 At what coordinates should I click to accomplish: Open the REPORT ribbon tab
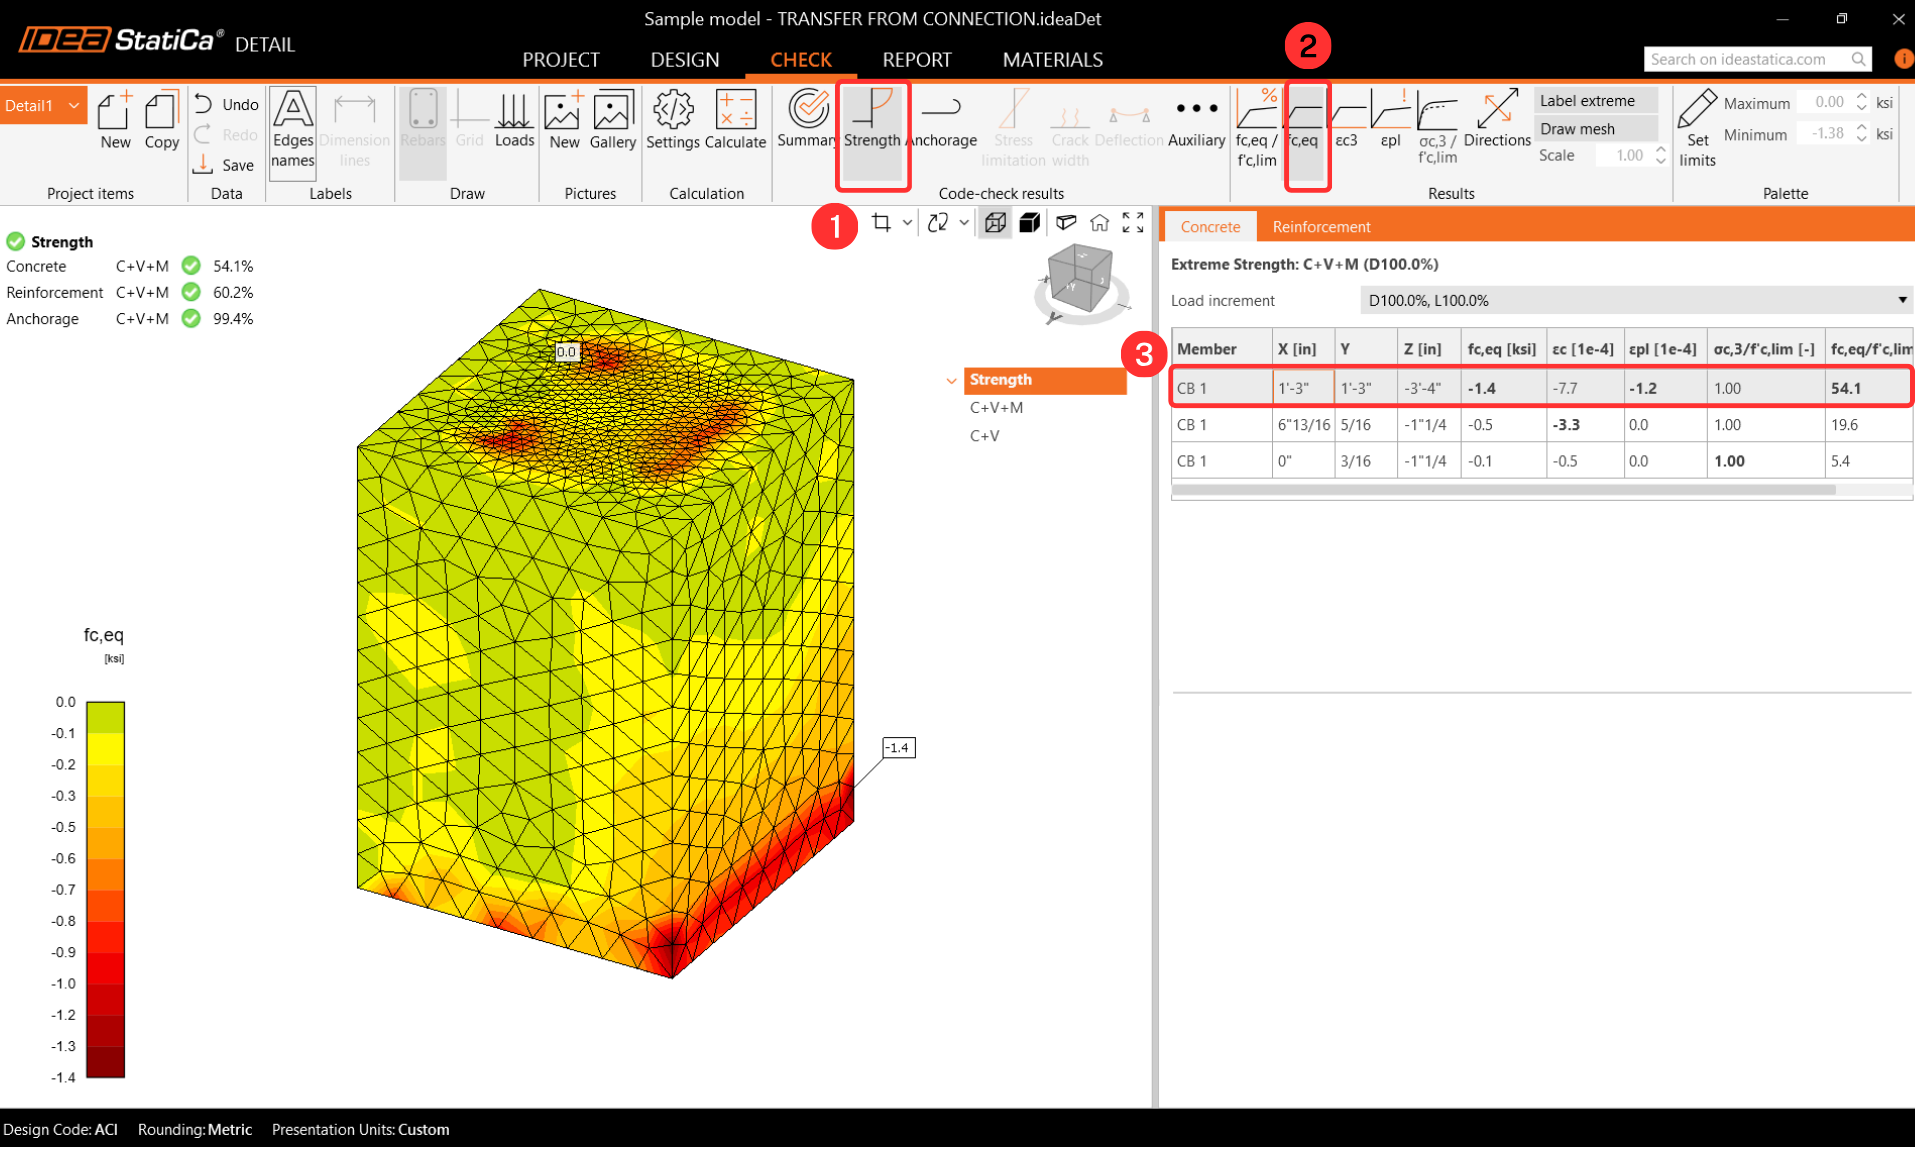(916, 60)
